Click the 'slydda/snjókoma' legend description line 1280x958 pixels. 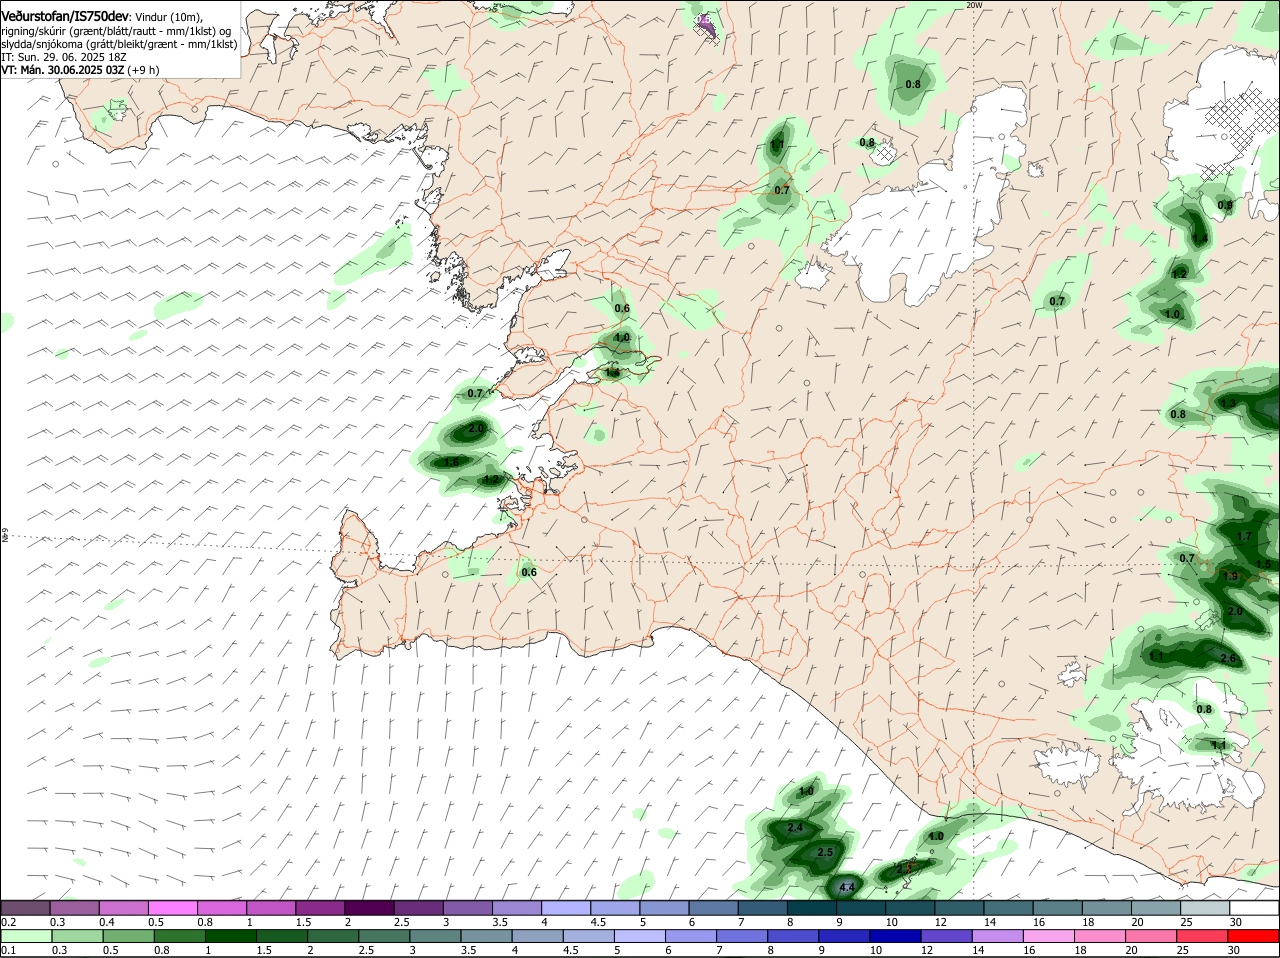(x=119, y=44)
